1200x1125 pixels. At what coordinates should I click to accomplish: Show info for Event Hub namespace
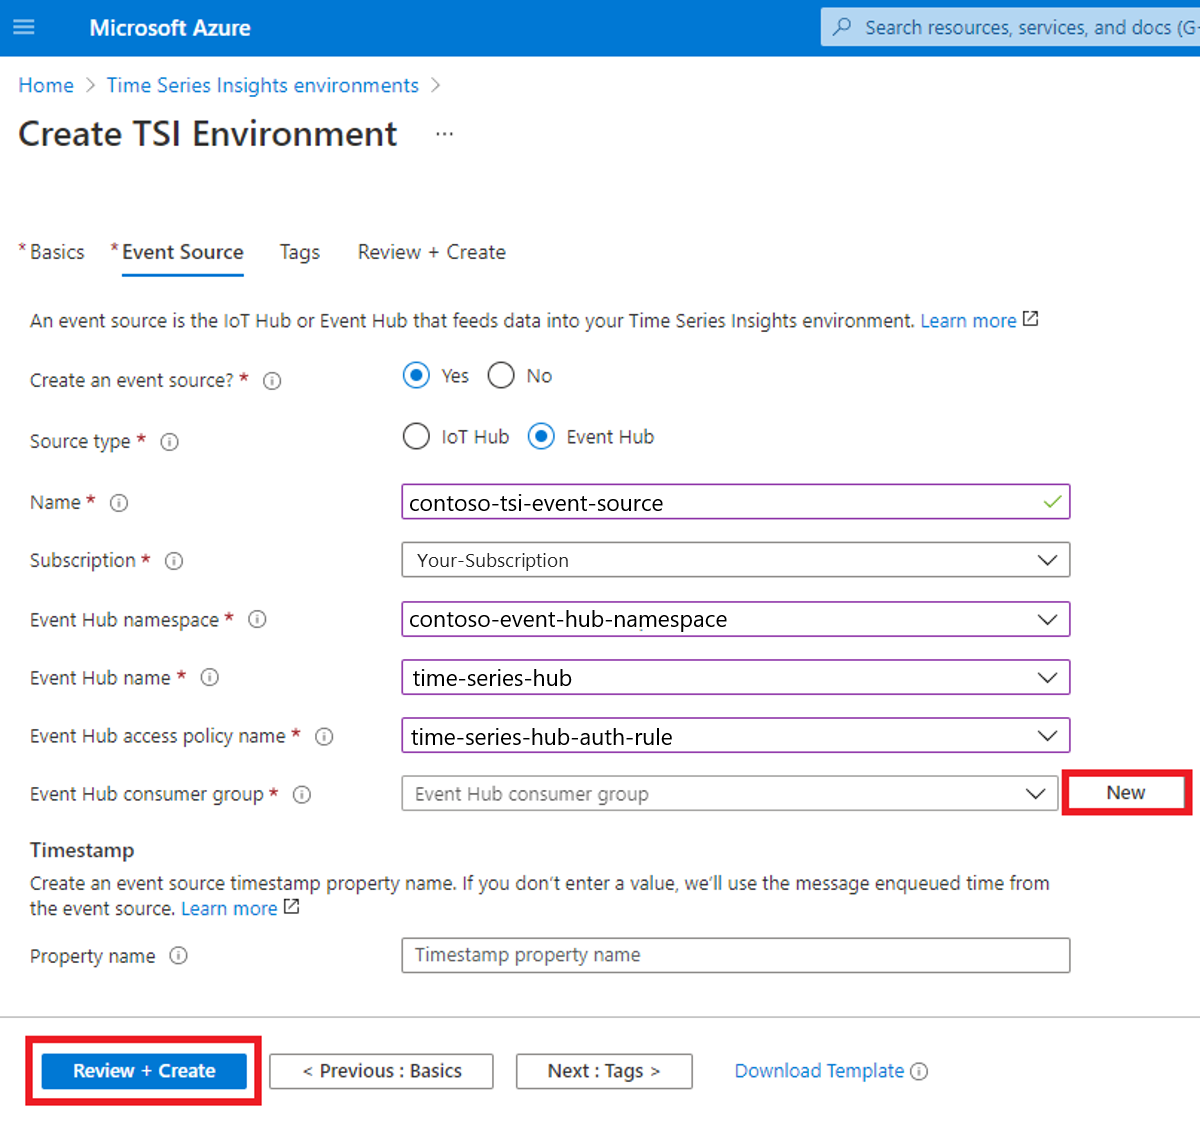[257, 619]
